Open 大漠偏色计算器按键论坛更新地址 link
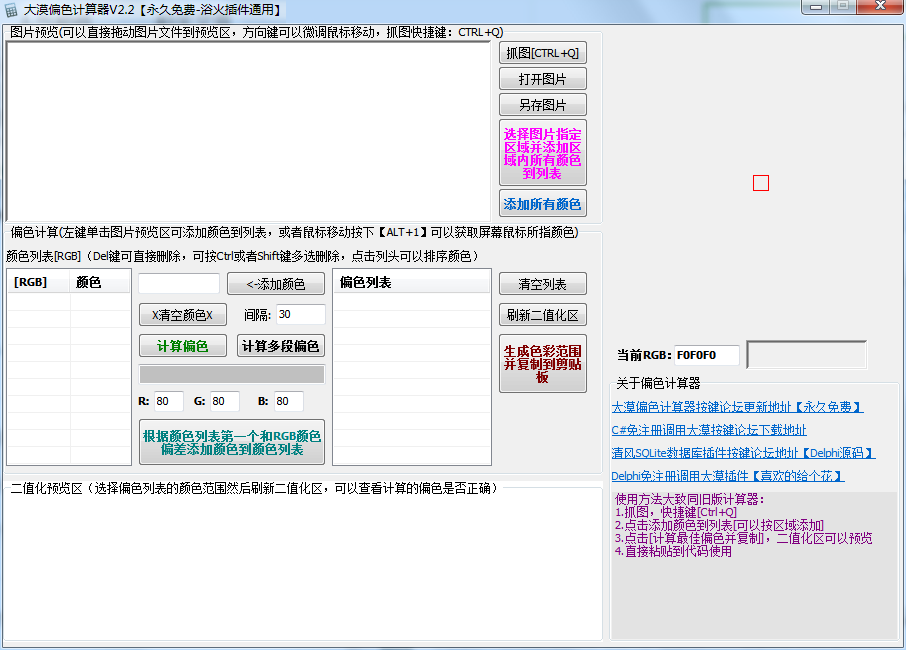The image size is (906, 650). 737,407
